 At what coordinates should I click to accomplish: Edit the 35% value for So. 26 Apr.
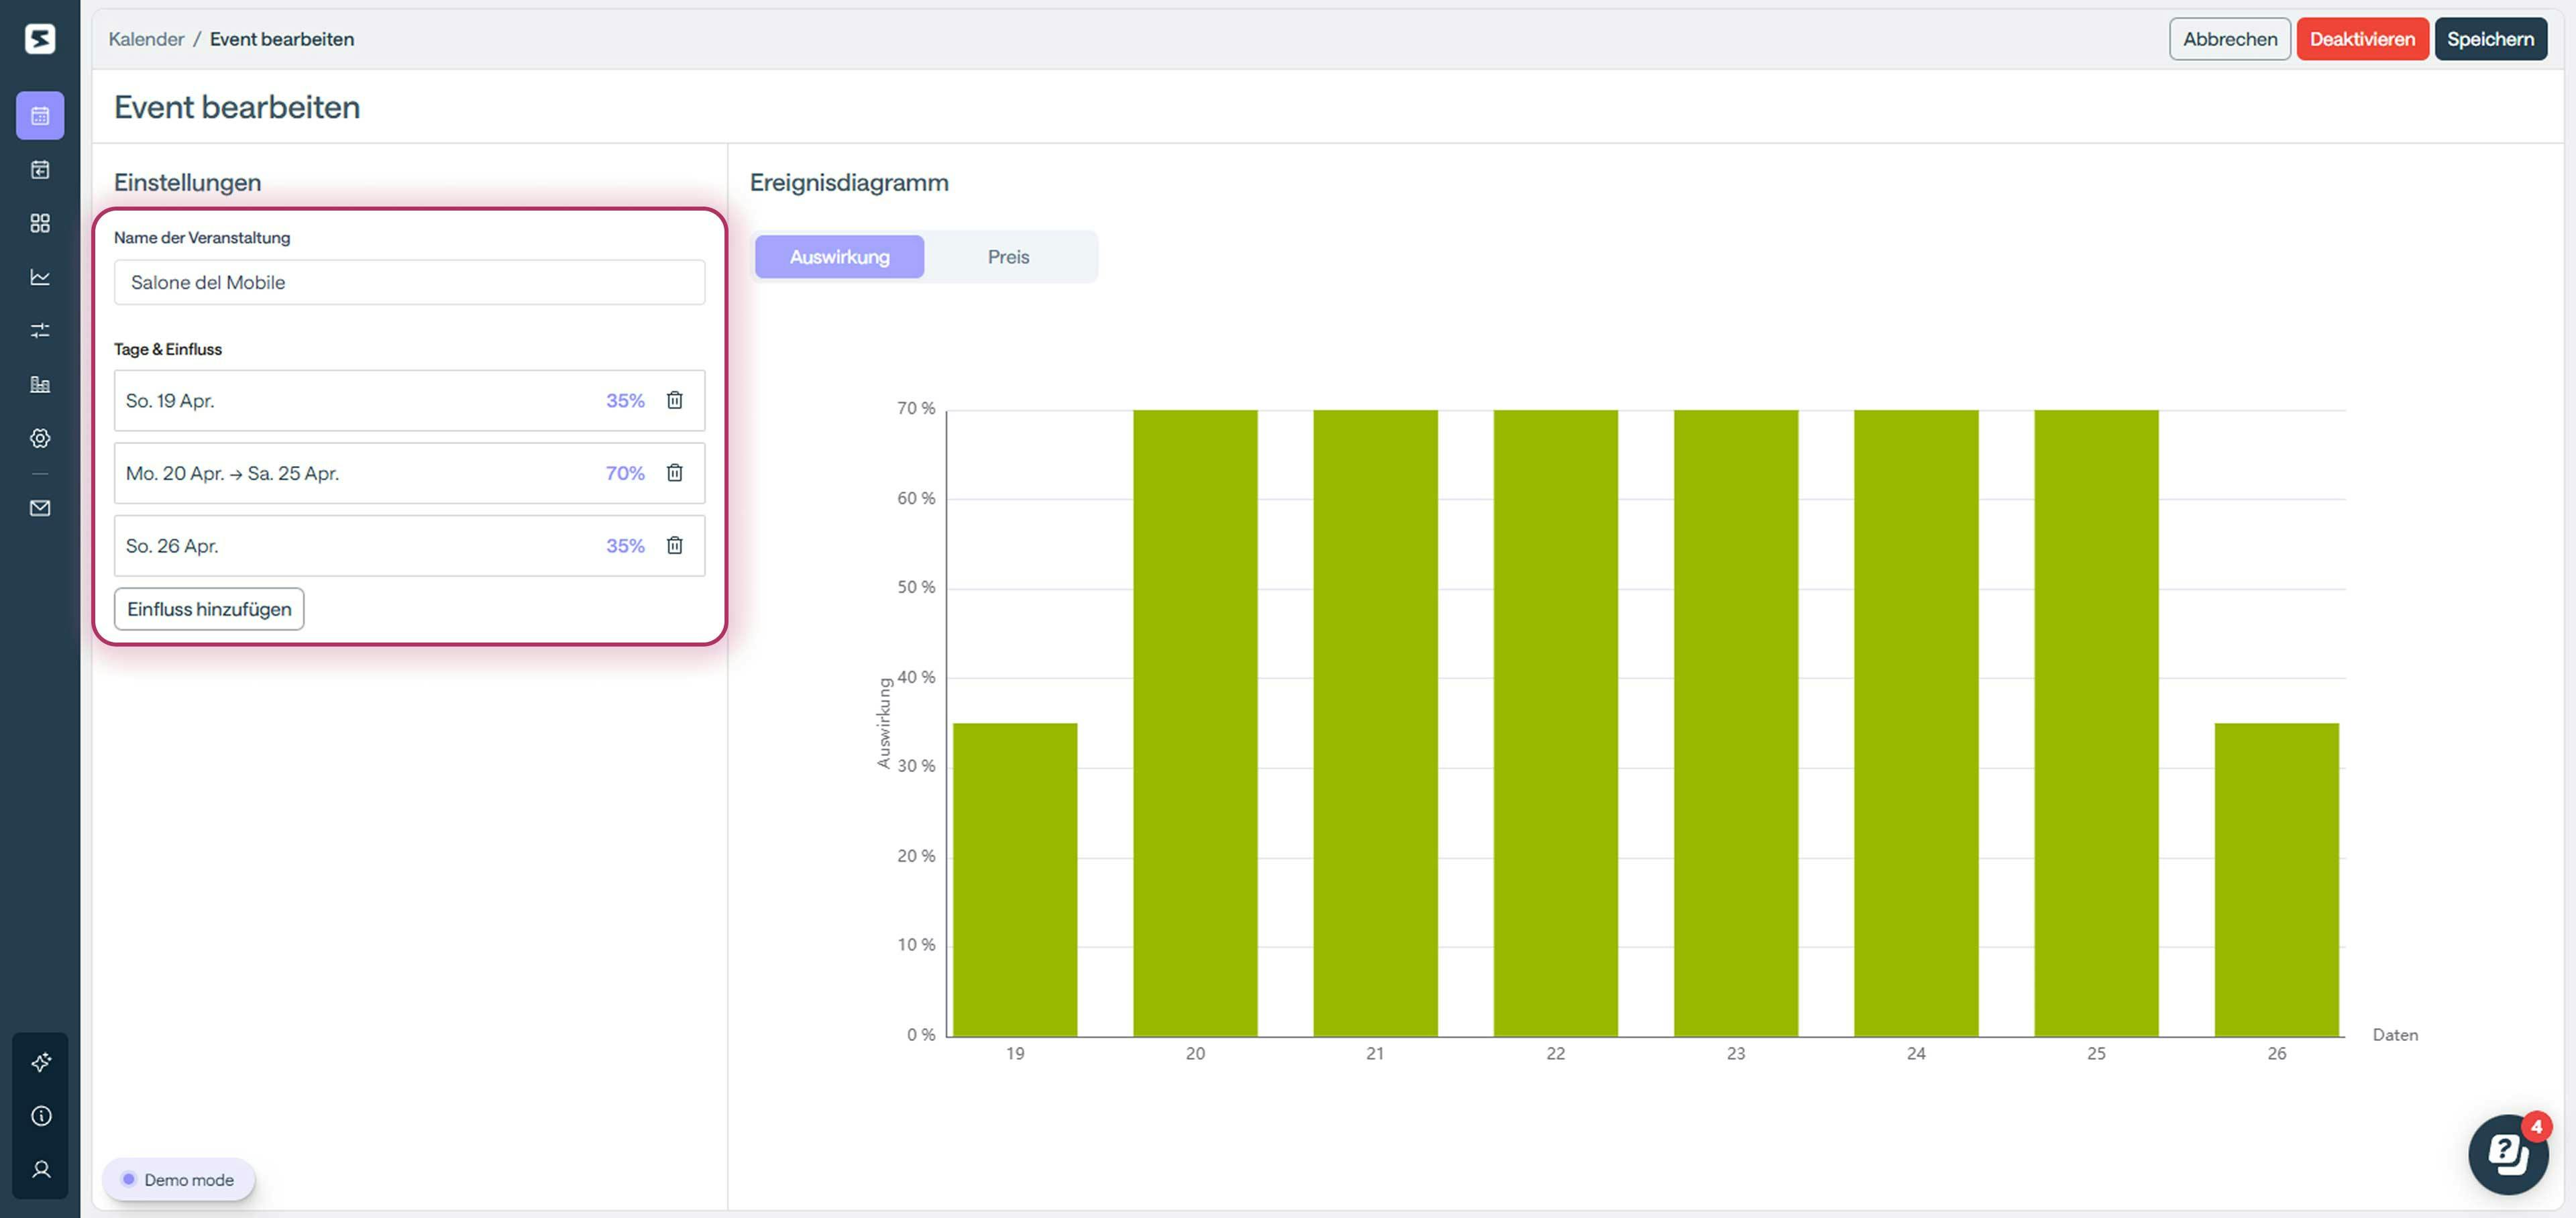[625, 546]
